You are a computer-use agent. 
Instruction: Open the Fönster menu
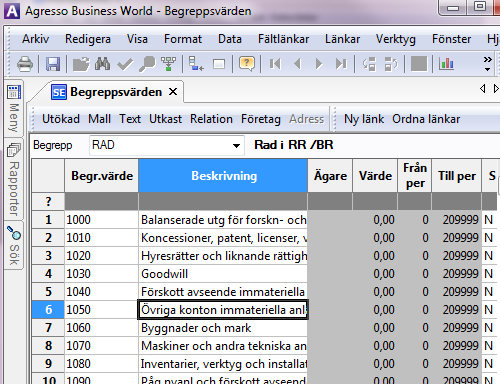pyautogui.click(x=451, y=39)
